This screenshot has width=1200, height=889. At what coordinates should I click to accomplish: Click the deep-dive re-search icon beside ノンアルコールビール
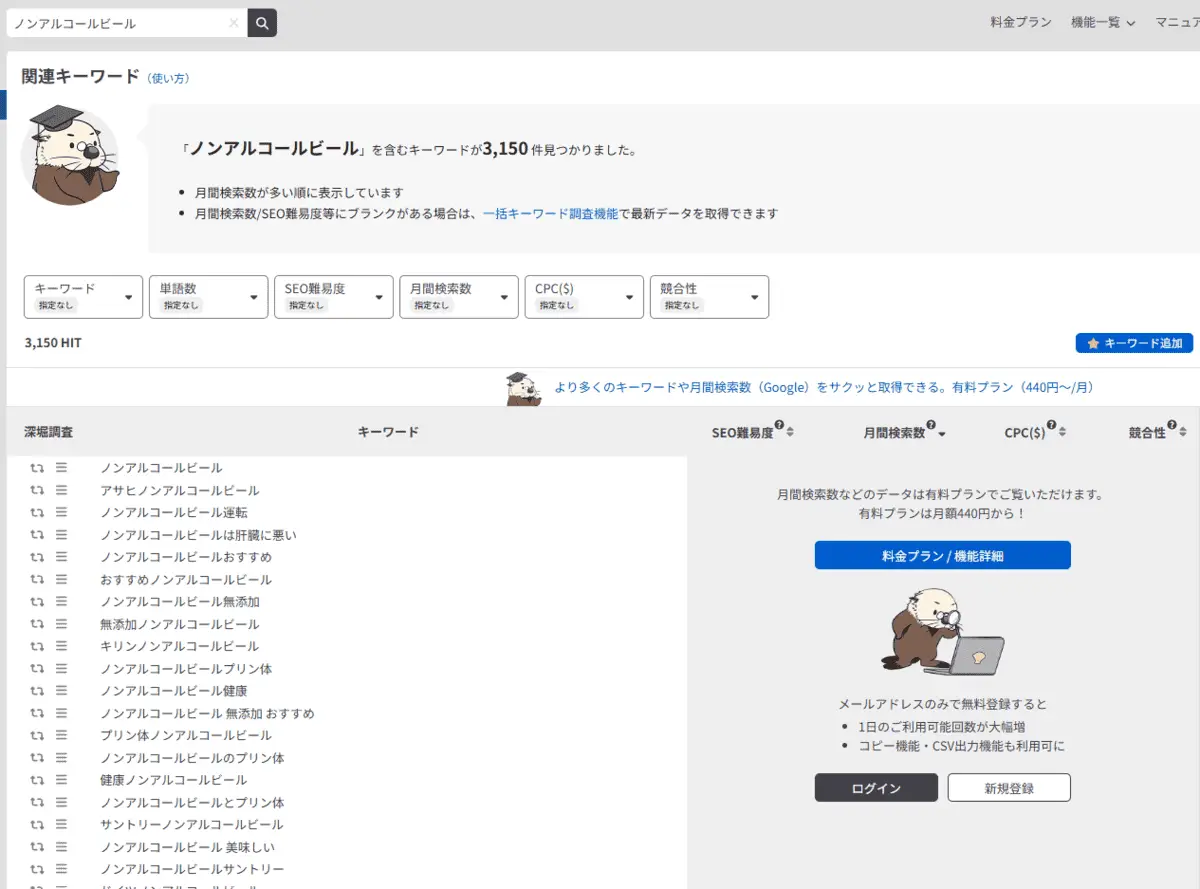pos(36,468)
